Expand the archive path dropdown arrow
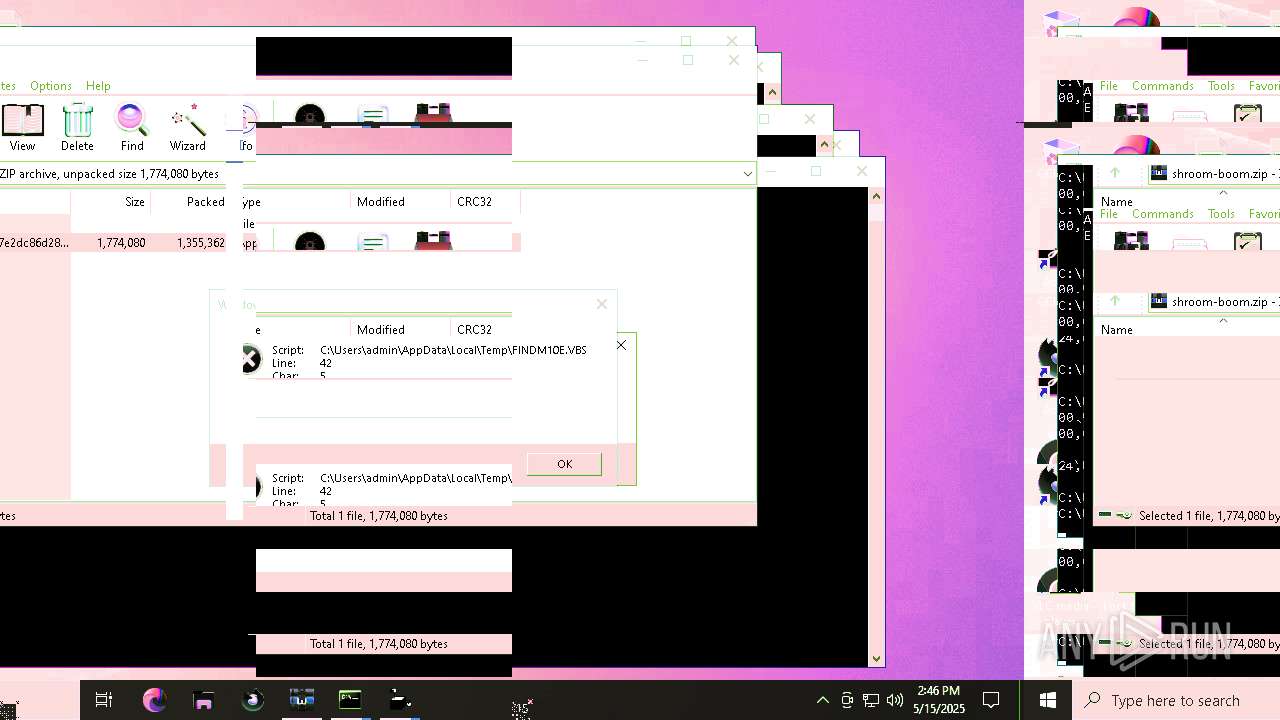The height and width of the screenshot is (720, 1280). point(747,174)
